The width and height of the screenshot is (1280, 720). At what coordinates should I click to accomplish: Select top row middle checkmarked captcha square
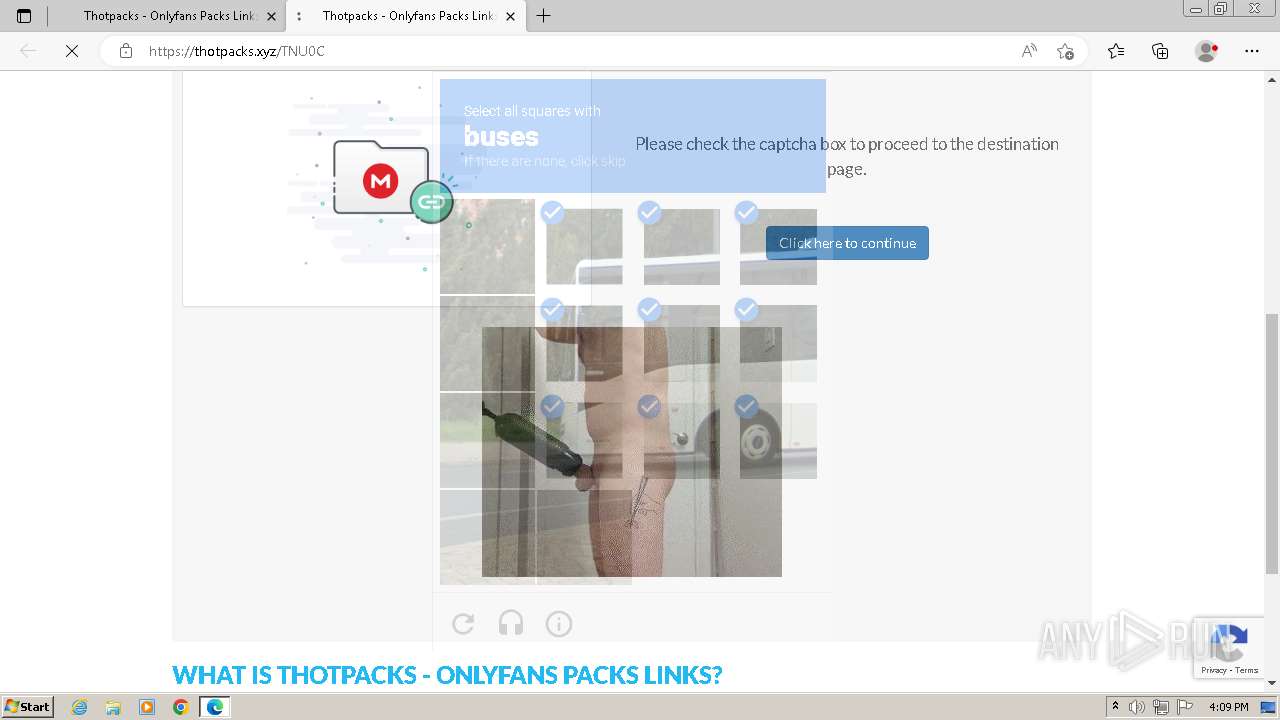(x=682, y=246)
